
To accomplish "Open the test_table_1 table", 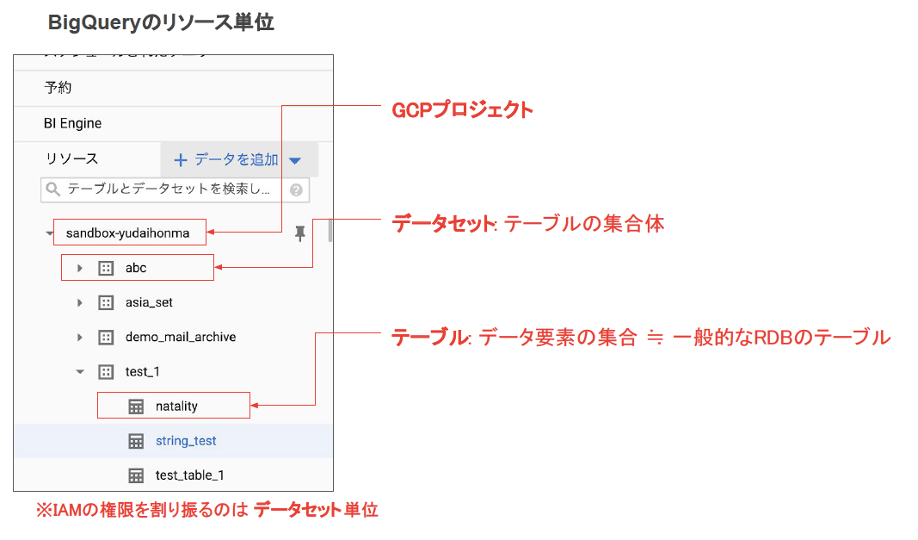I will (190, 476).
